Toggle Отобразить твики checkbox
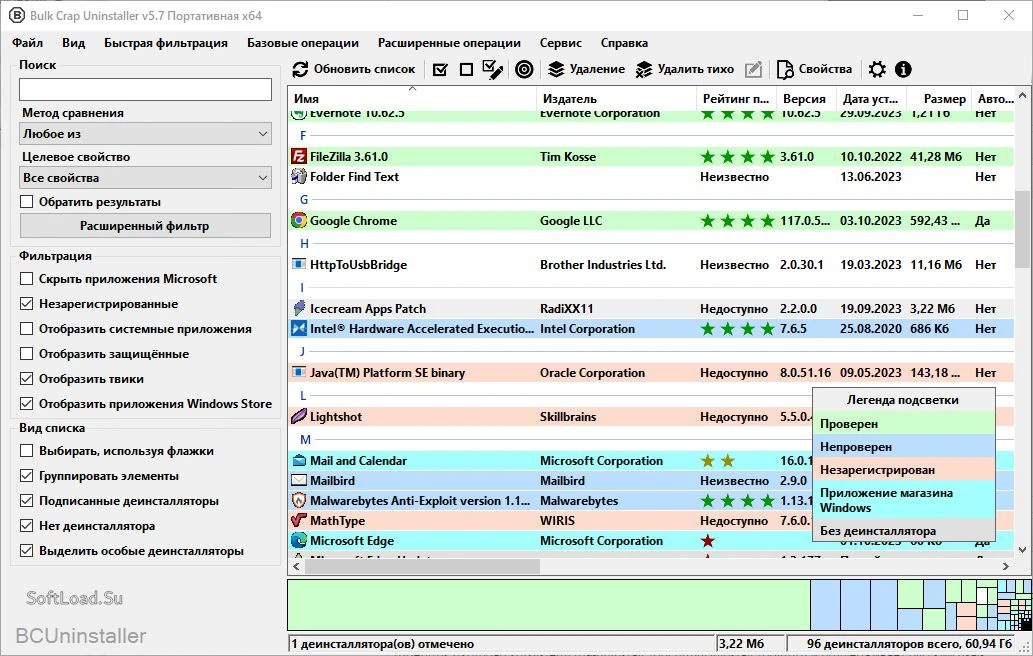 coord(26,379)
